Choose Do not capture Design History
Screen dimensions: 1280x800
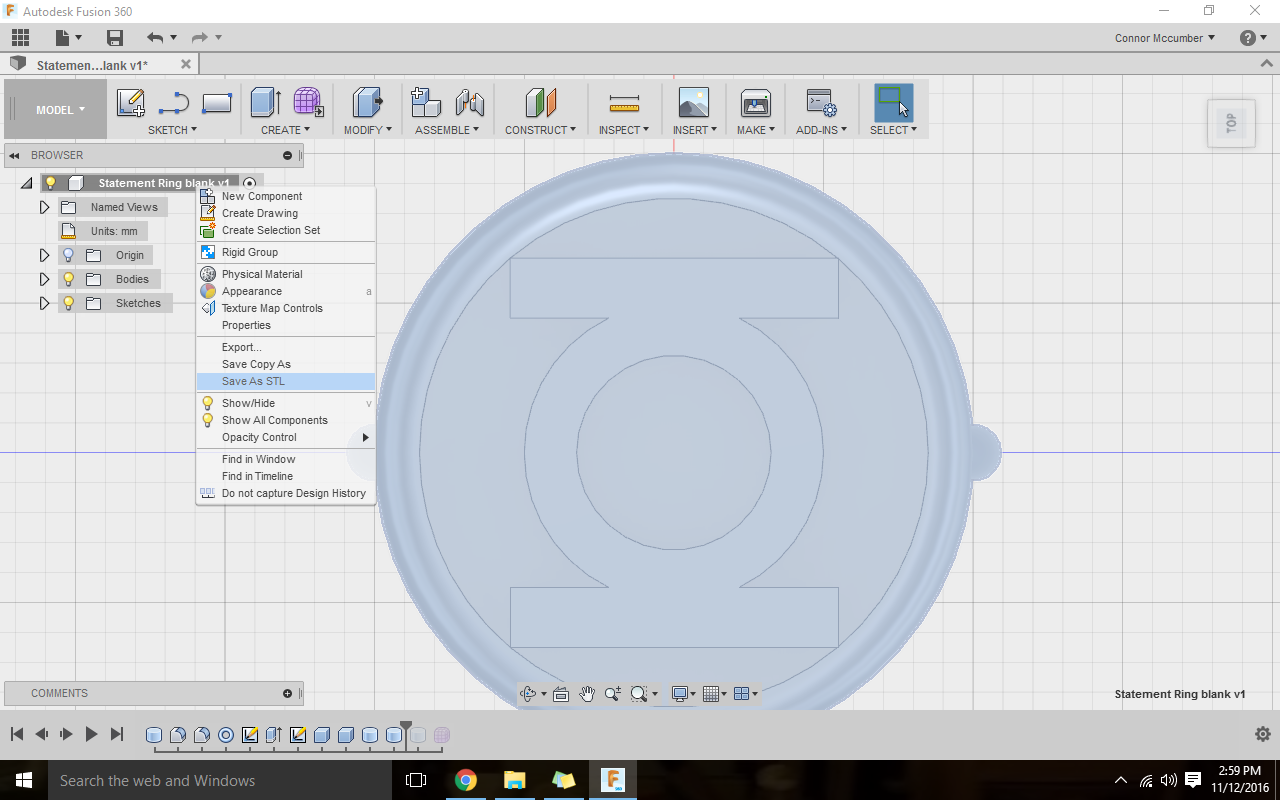tap(286, 493)
